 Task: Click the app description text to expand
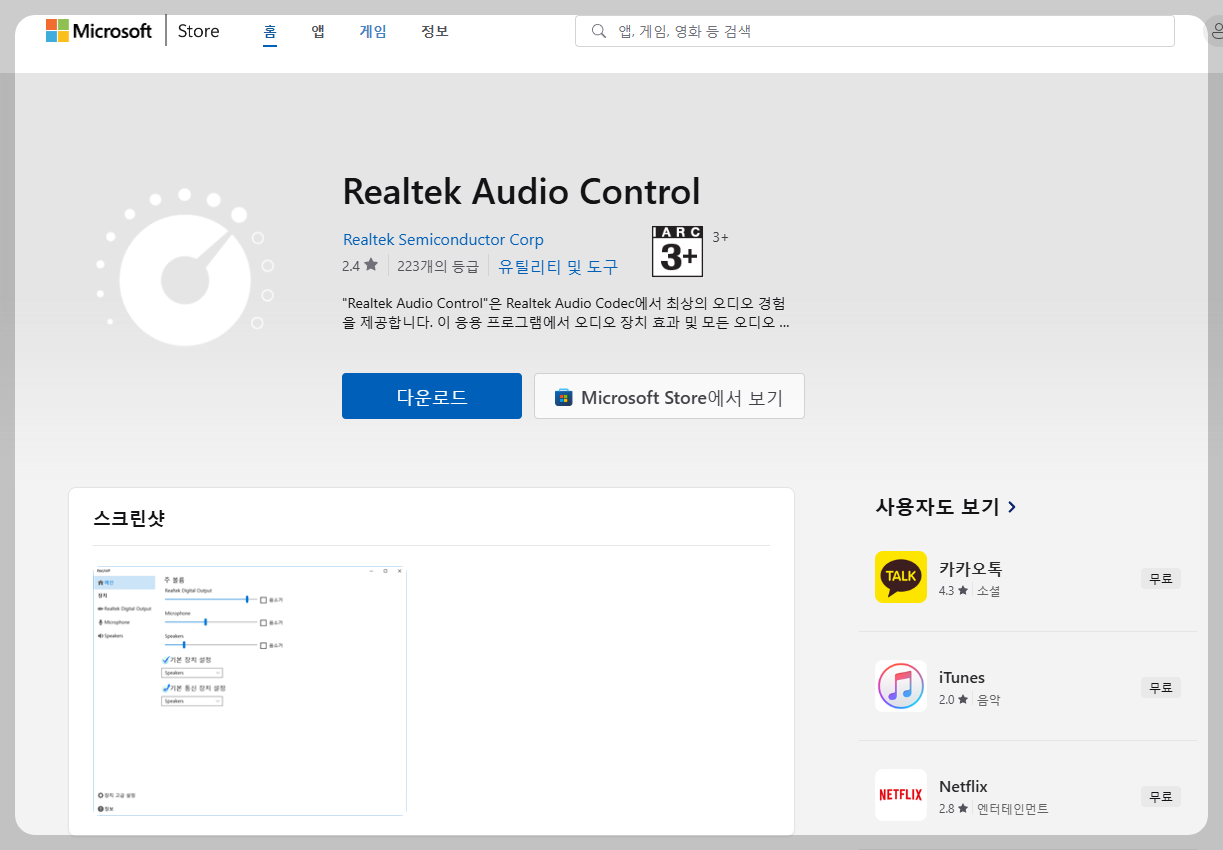tap(567, 312)
